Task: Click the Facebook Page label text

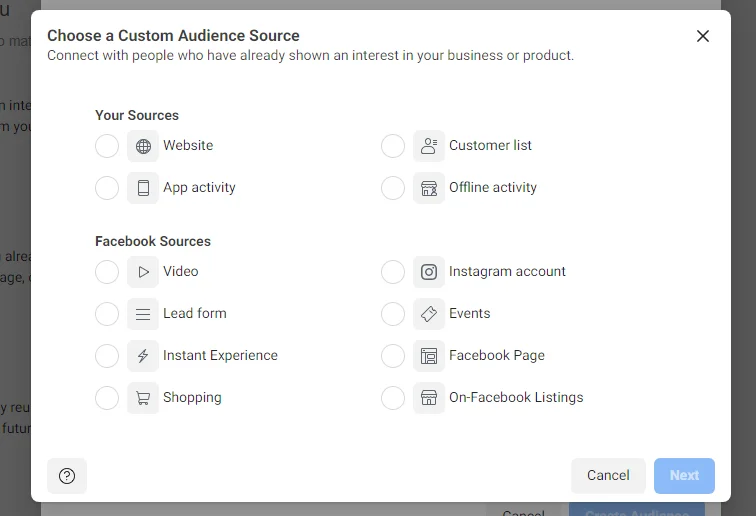Action: (497, 355)
